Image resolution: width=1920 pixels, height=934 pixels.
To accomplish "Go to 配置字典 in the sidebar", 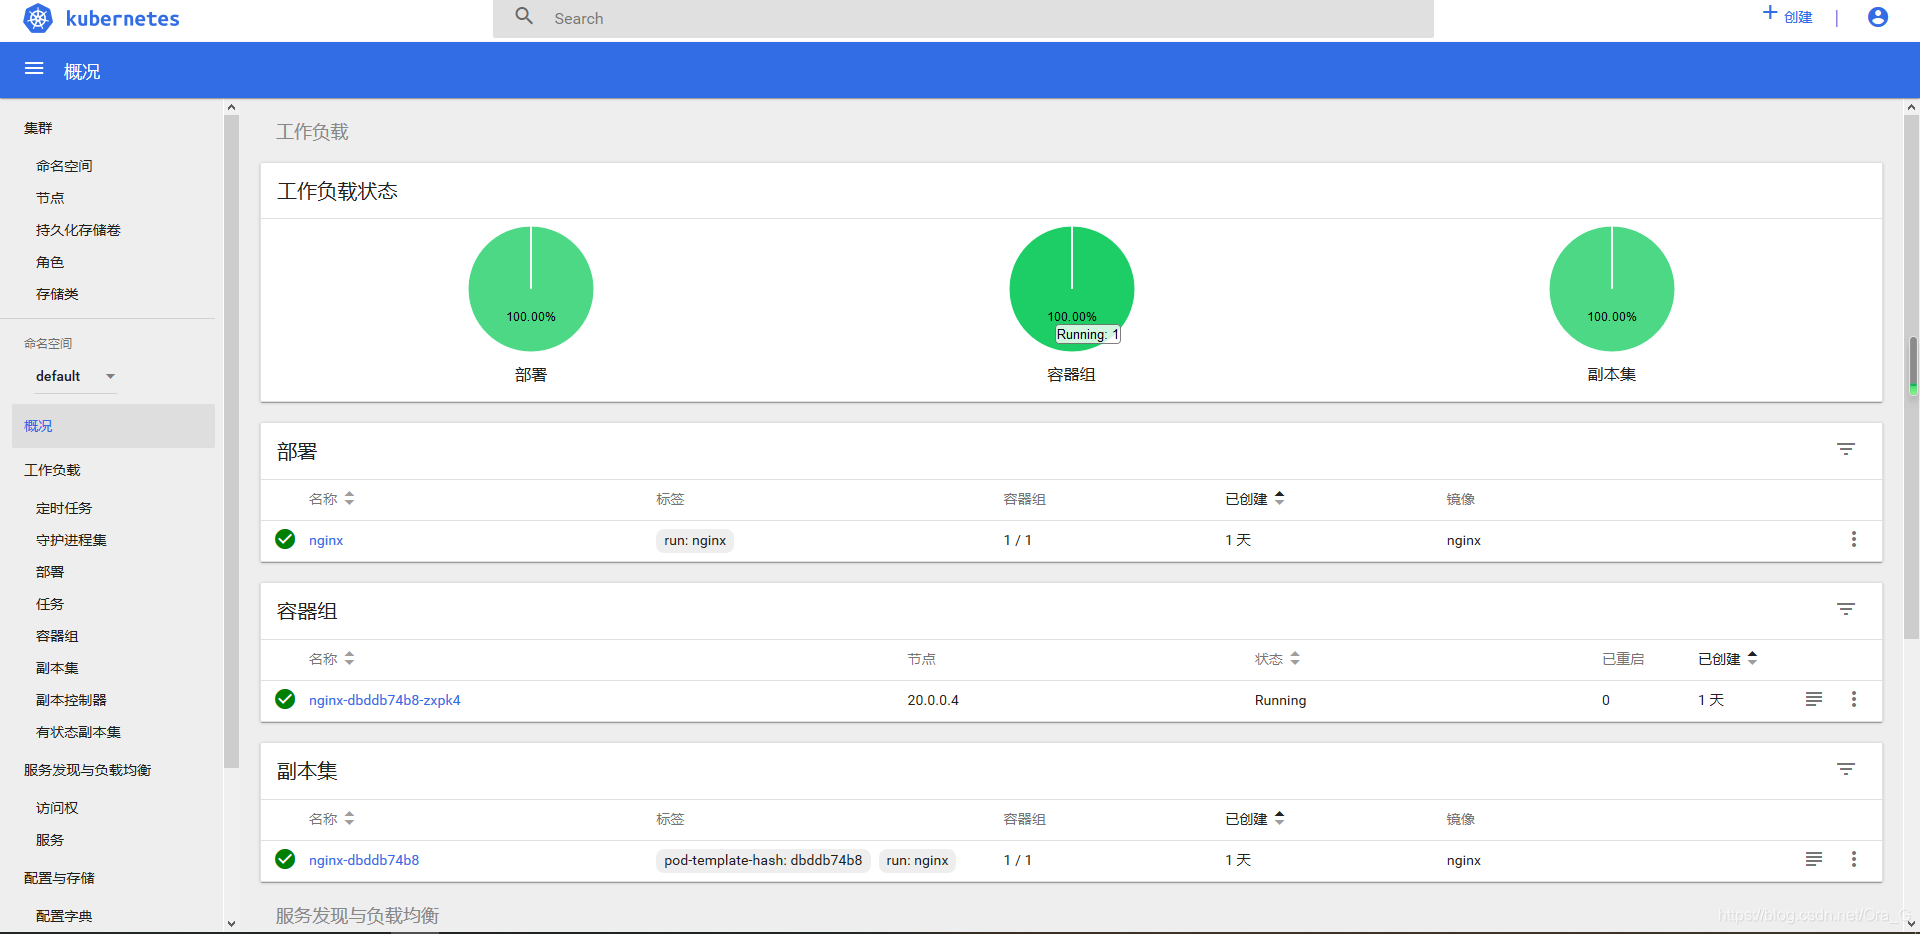I will pos(64,916).
